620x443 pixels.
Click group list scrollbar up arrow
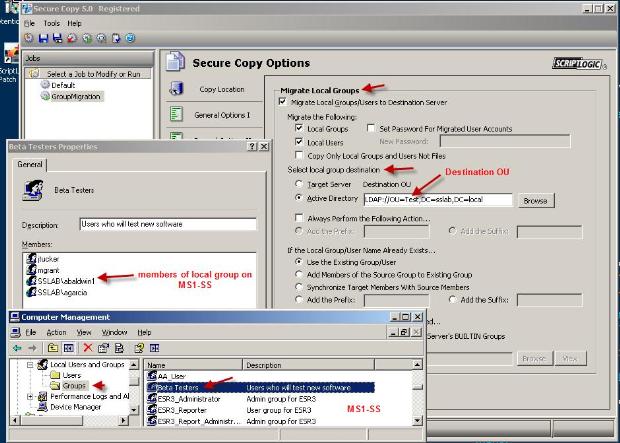417,365
